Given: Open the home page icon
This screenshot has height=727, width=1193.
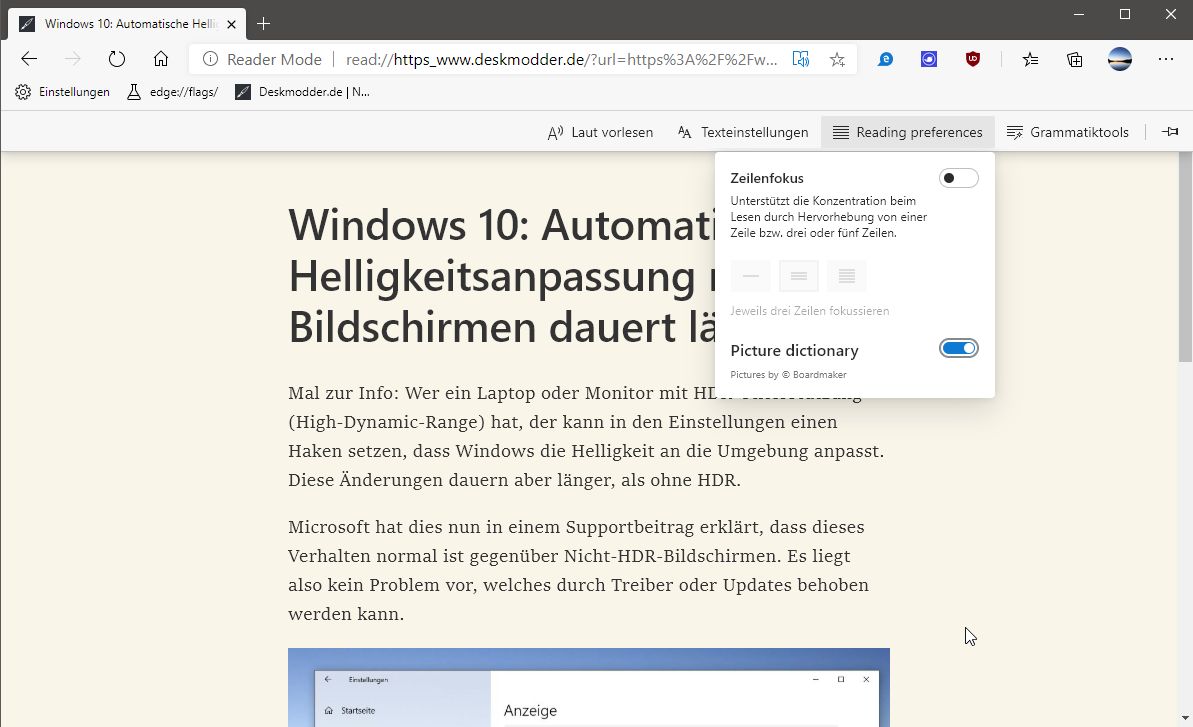Looking at the screenshot, I should (161, 59).
